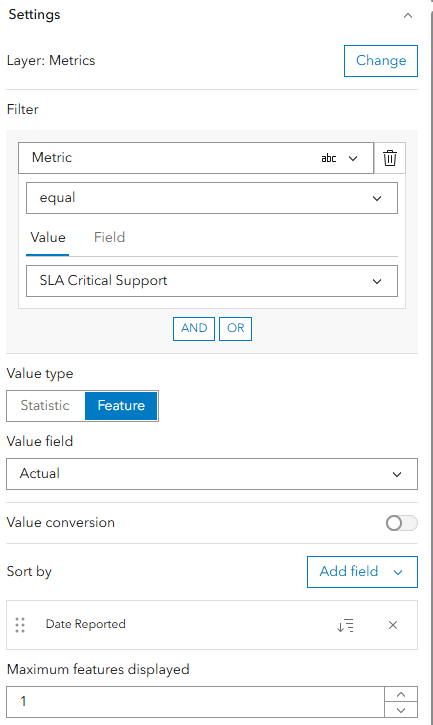Image resolution: width=433 pixels, height=725 pixels.
Task: Open the SLA Critical Support value dropdown
Action: (x=212, y=281)
